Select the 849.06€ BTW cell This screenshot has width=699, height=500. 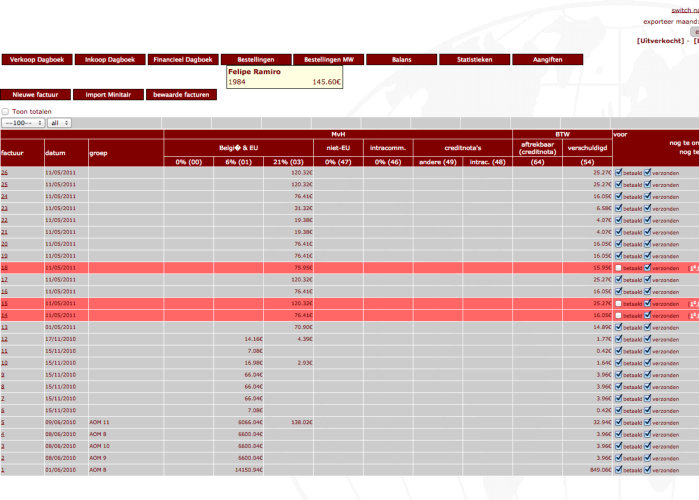[587, 470]
